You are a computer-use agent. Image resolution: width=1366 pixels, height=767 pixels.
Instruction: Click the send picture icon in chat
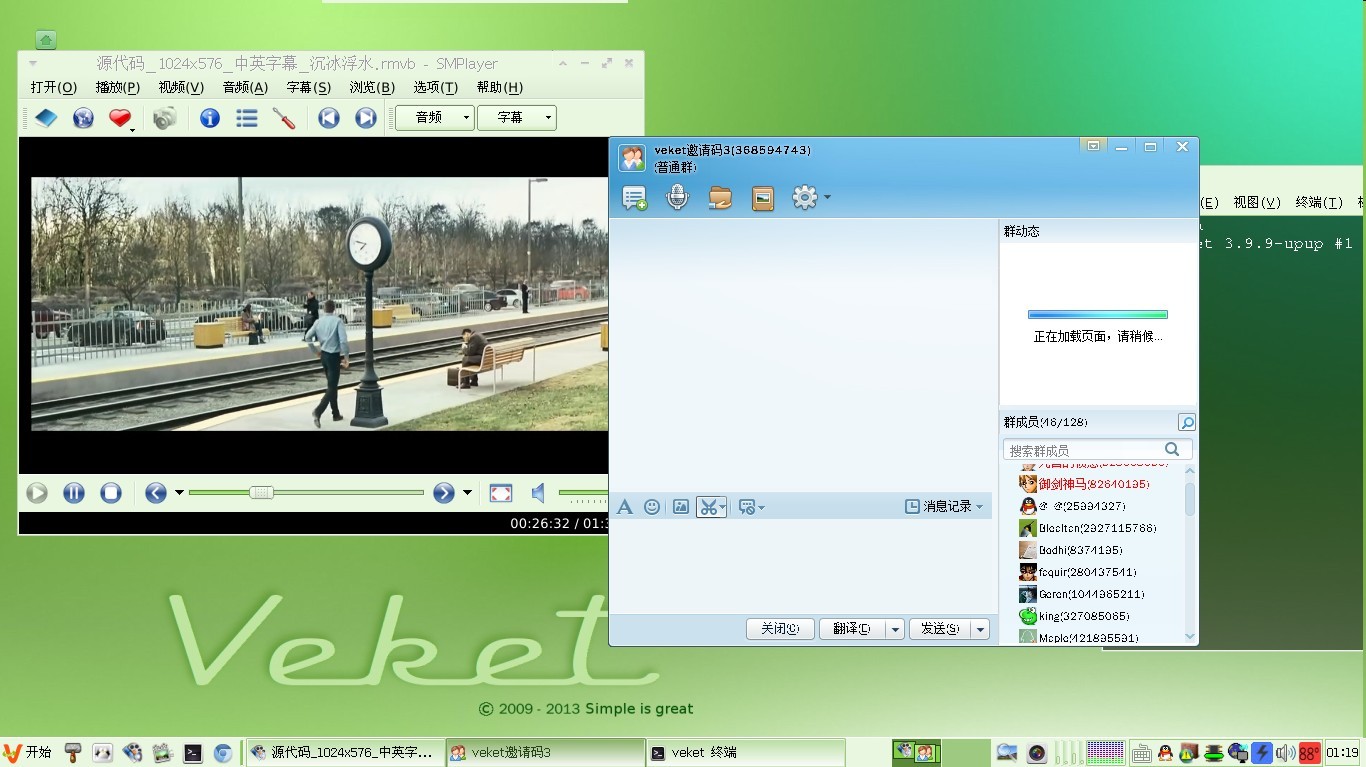pos(681,507)
